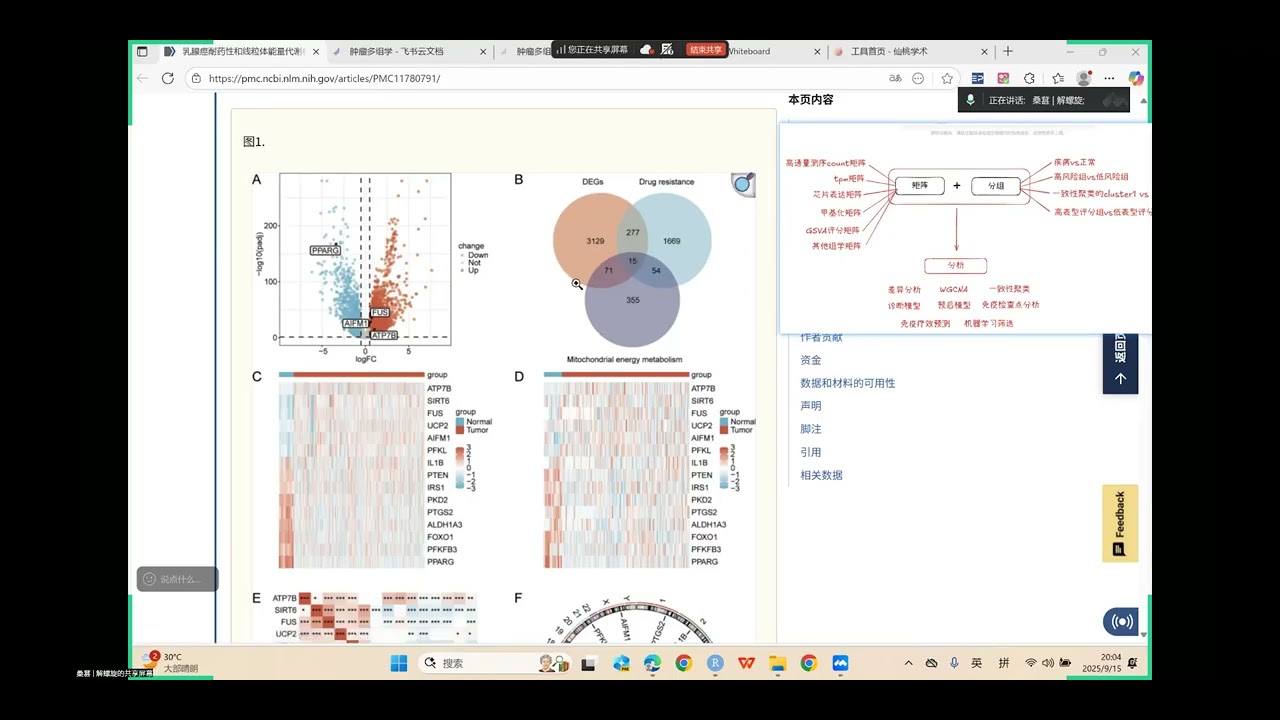Open the network Wi-Fi tray icon

tap(1030, 663)
